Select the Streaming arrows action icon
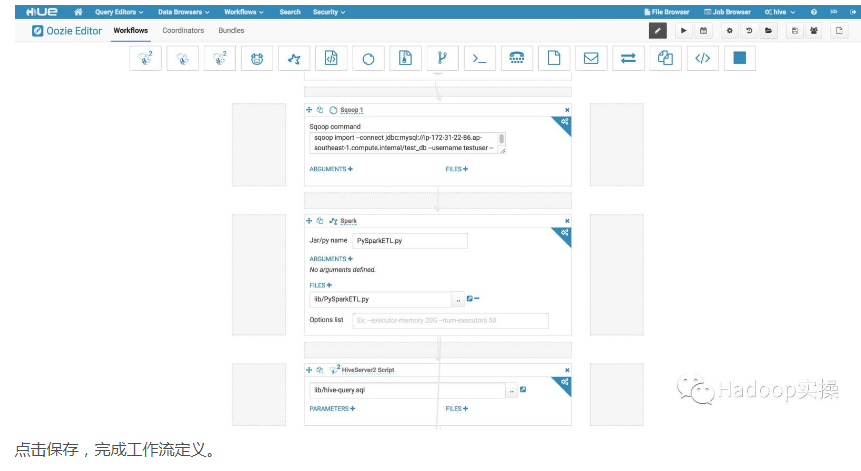This screenshot has width=861, height=471. pos(628,58)
